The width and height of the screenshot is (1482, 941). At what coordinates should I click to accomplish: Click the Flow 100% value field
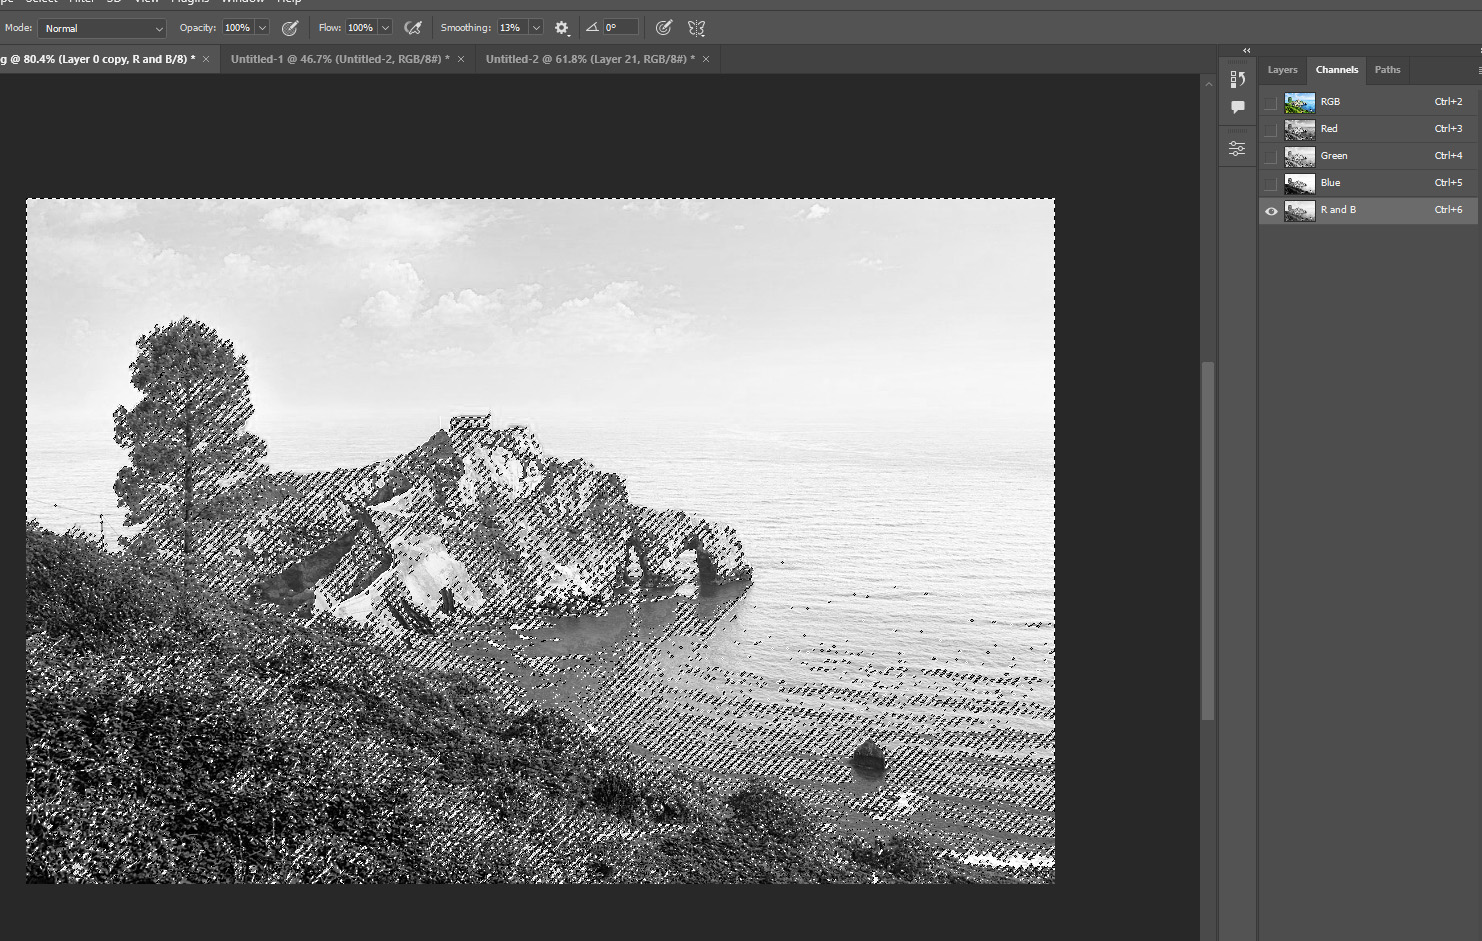point(361,28)
